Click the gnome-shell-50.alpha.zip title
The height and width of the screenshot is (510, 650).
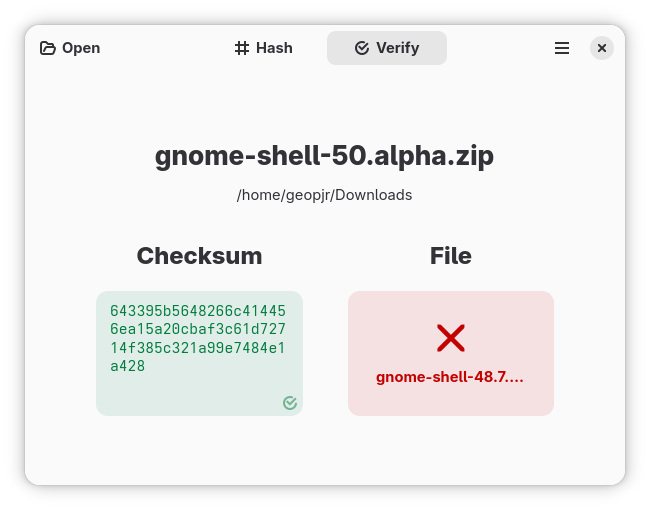[x=324, y=157]
